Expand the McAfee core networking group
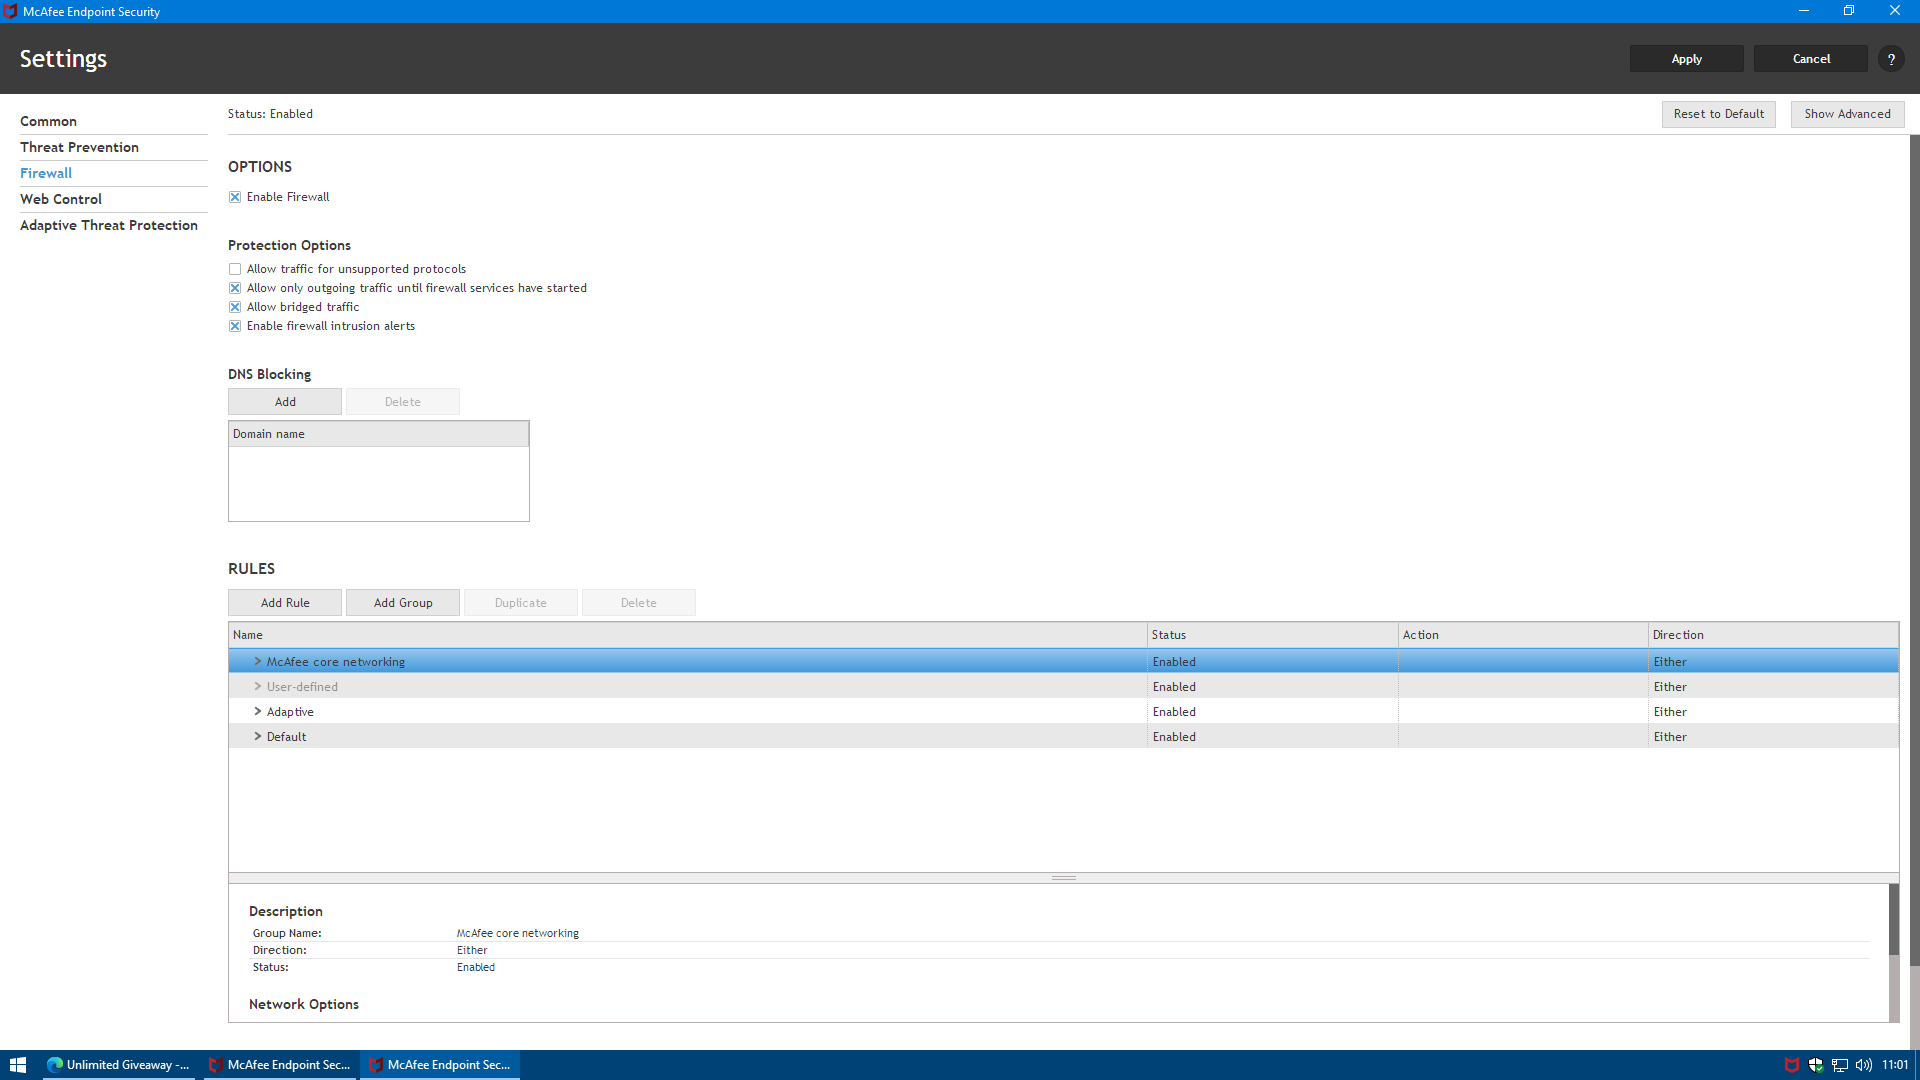 click(257, 662)
